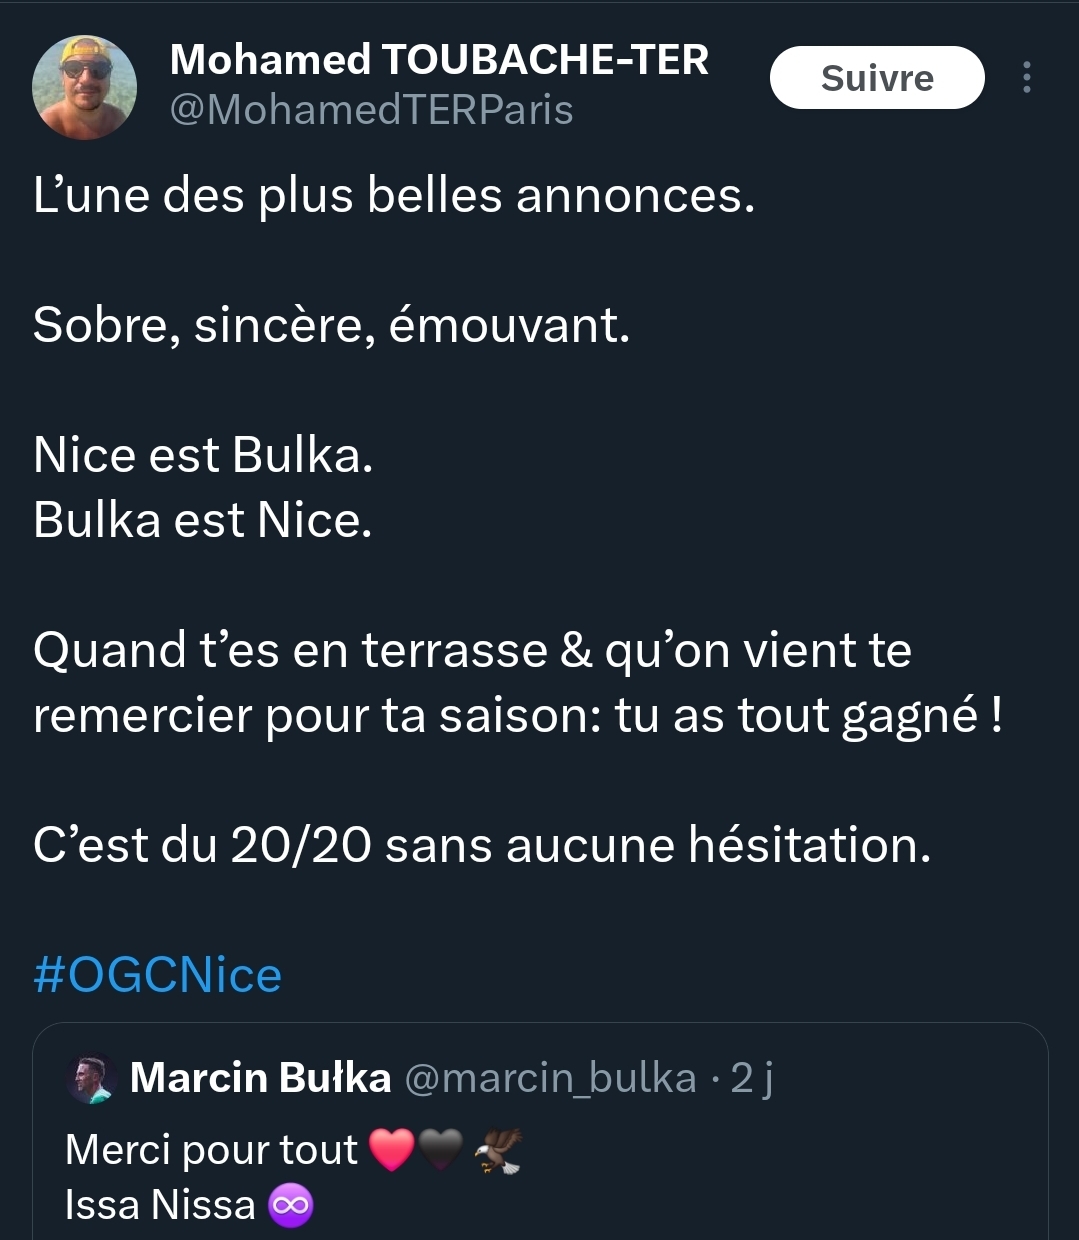
Task: Open the three-dot more options menu
Action: pyautogui.click(x=1026, y=78)
